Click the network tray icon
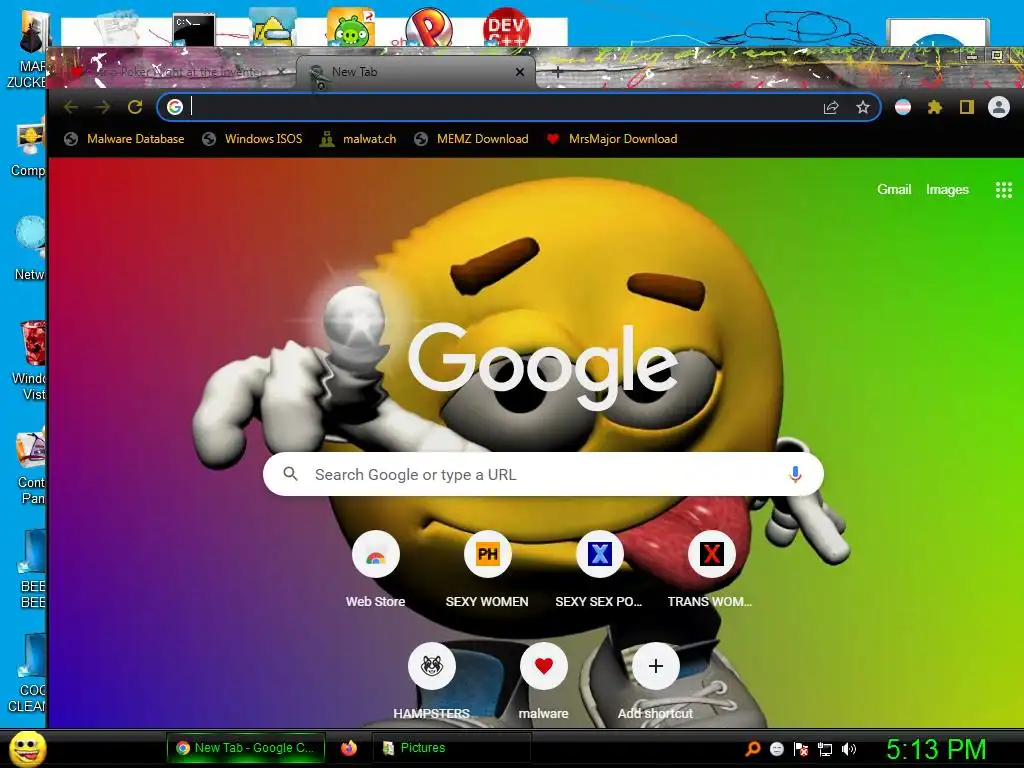This screenshot has width=1024, height=768. click(x=825, y=749)
